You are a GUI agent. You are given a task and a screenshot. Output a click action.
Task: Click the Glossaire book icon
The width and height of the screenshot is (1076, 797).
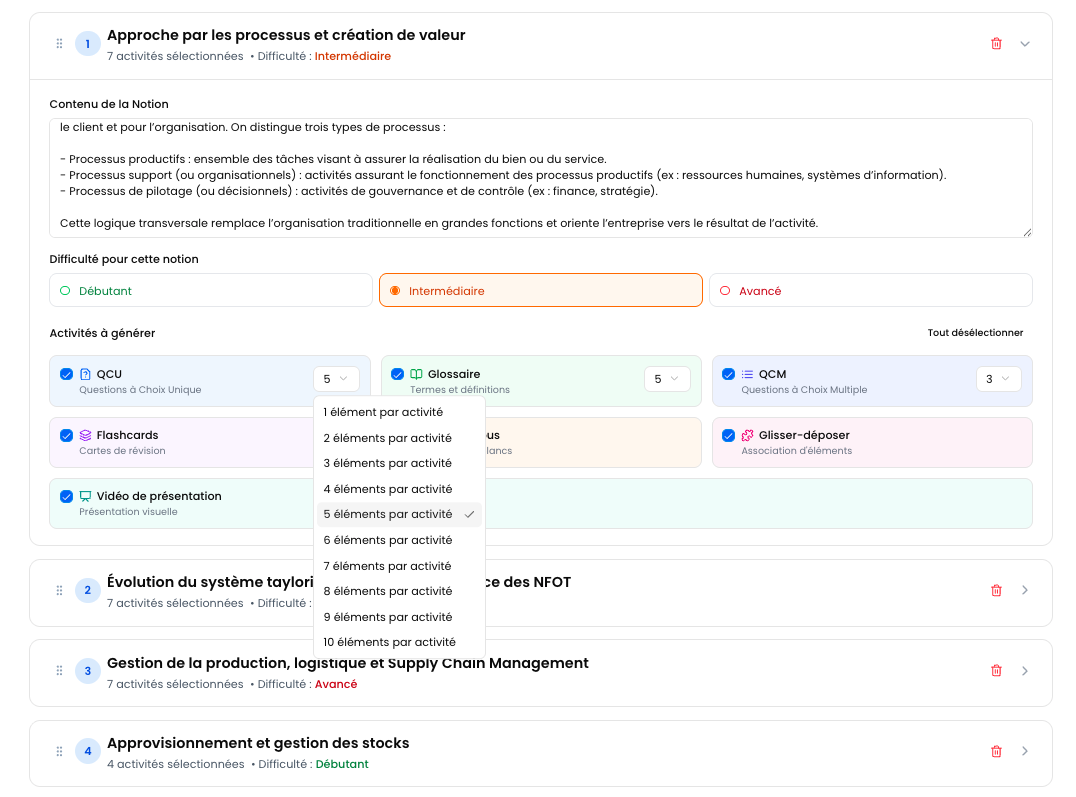click(x=416, y=374)
